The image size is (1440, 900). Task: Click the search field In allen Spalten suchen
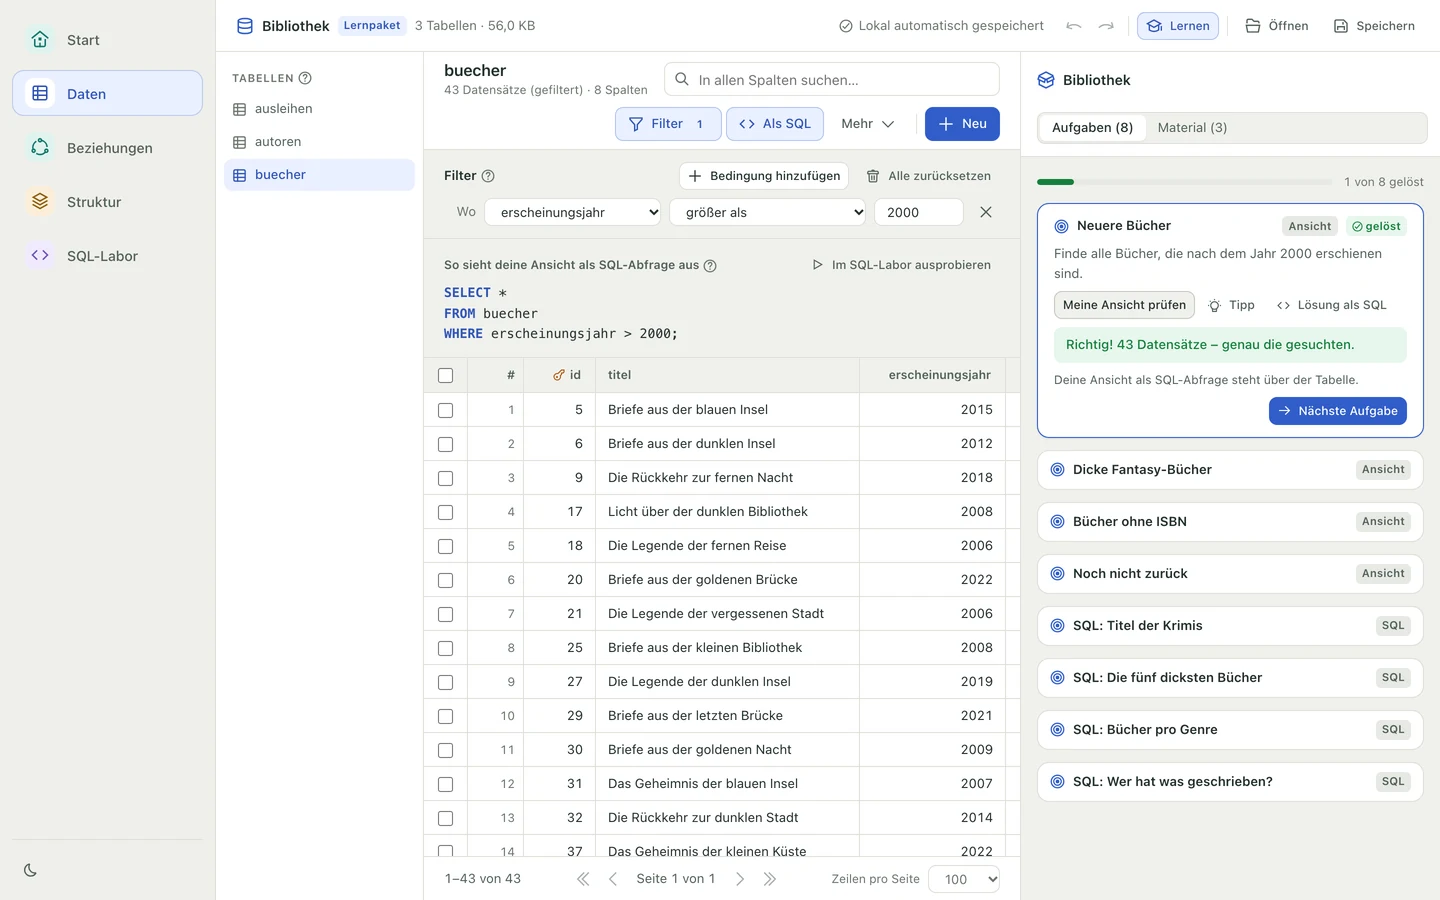[x=832, y=79]
